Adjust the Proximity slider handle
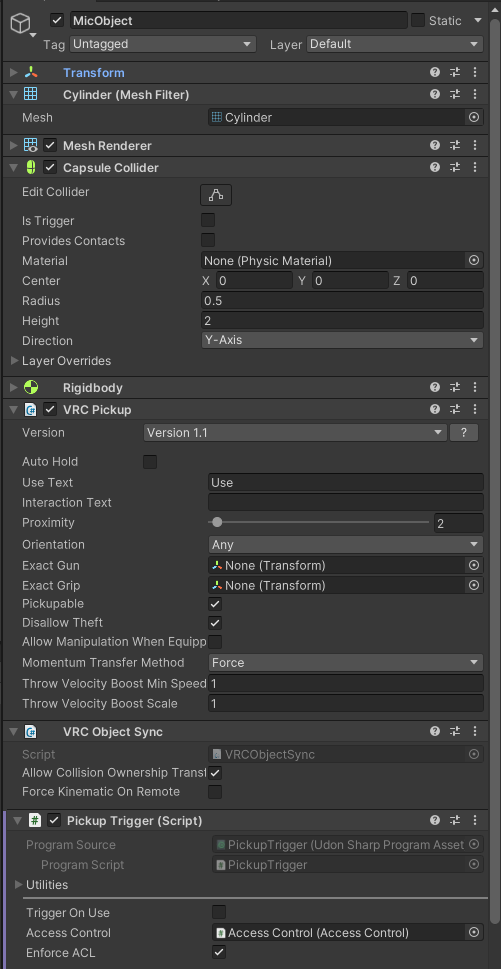Image resolution: width=501 pixels, height=969 pixels. tap(217, 523)
